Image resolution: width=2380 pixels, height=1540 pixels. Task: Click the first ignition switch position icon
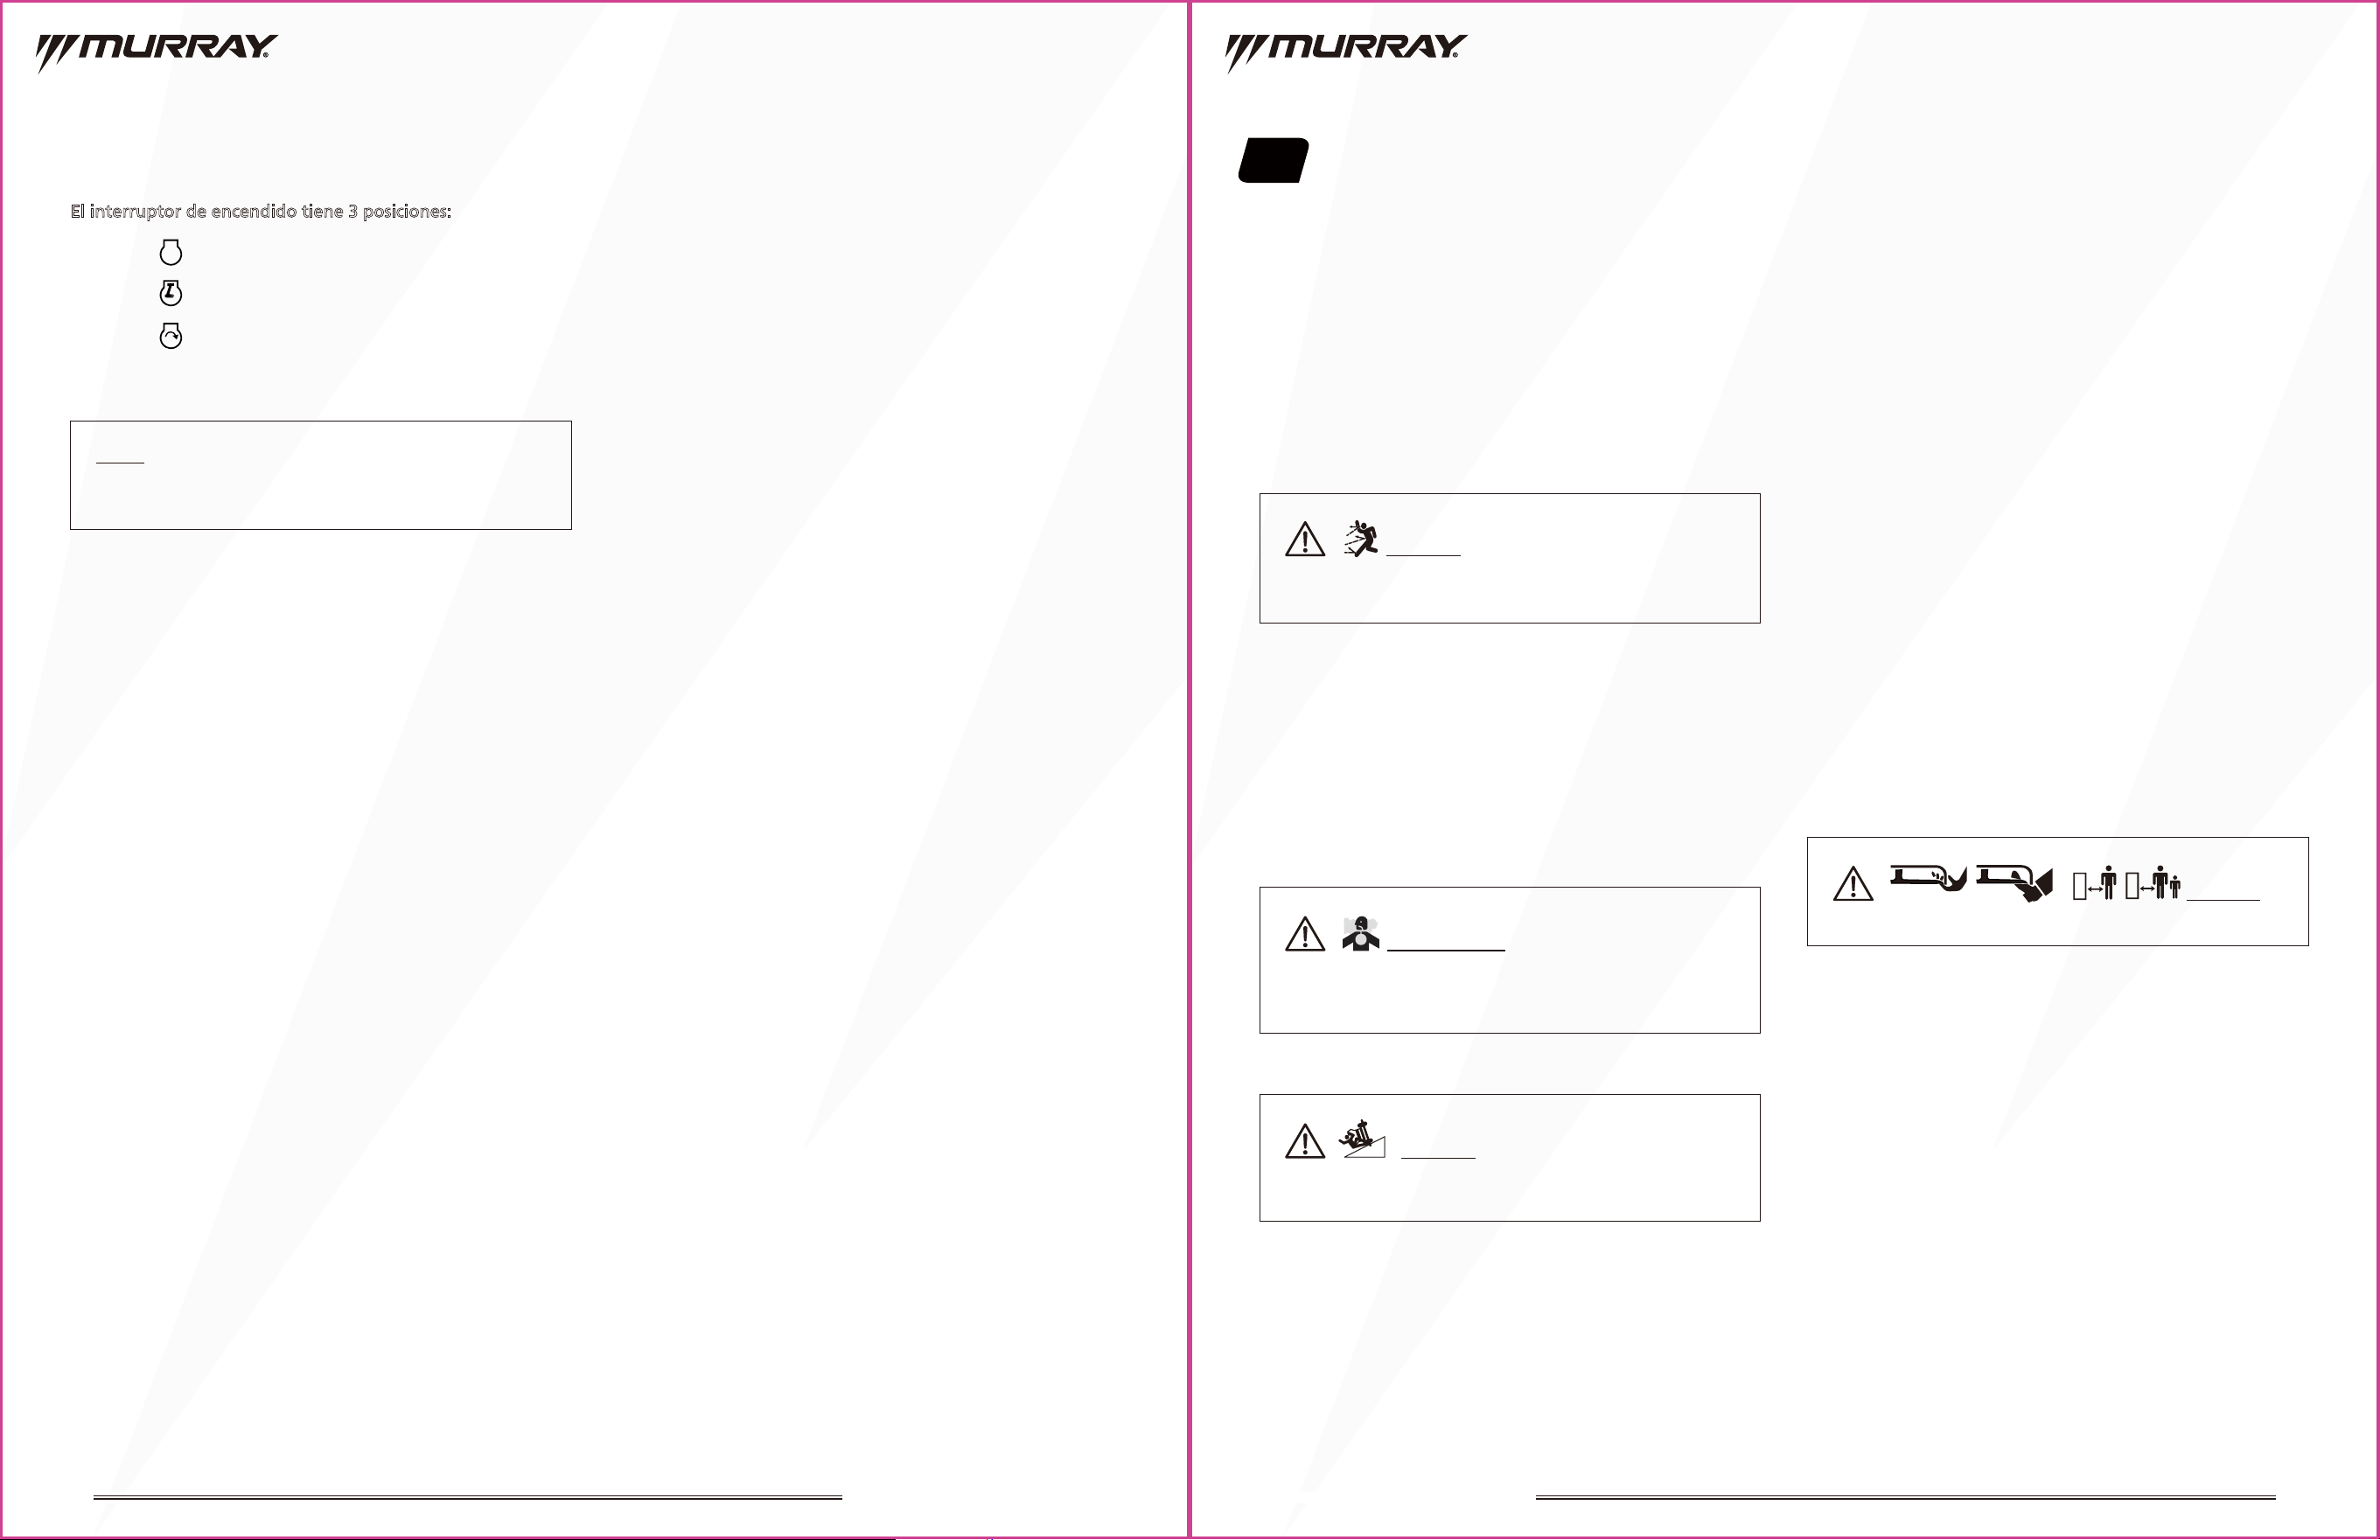point(171,251)
